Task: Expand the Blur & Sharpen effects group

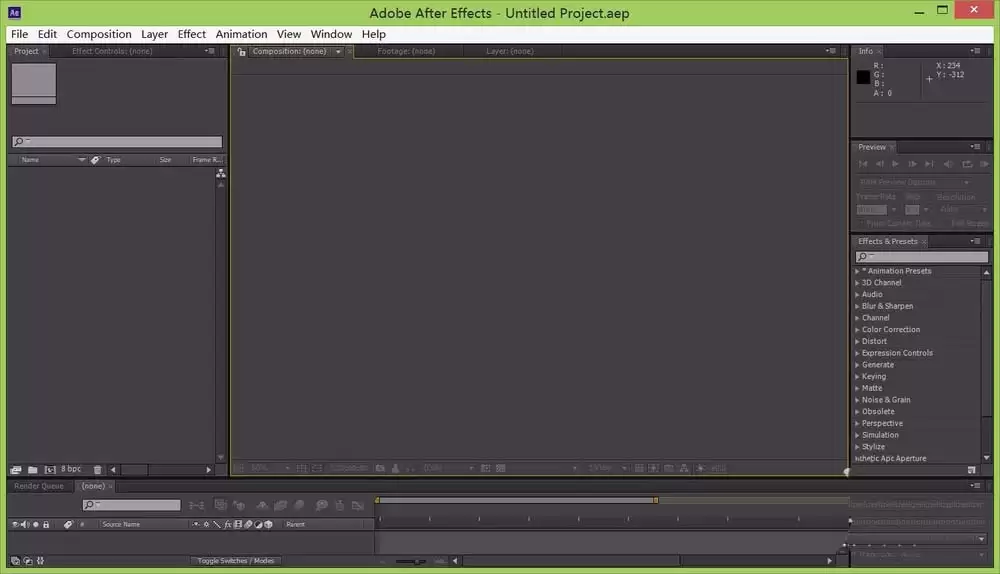Action: (x=857, y=306)
